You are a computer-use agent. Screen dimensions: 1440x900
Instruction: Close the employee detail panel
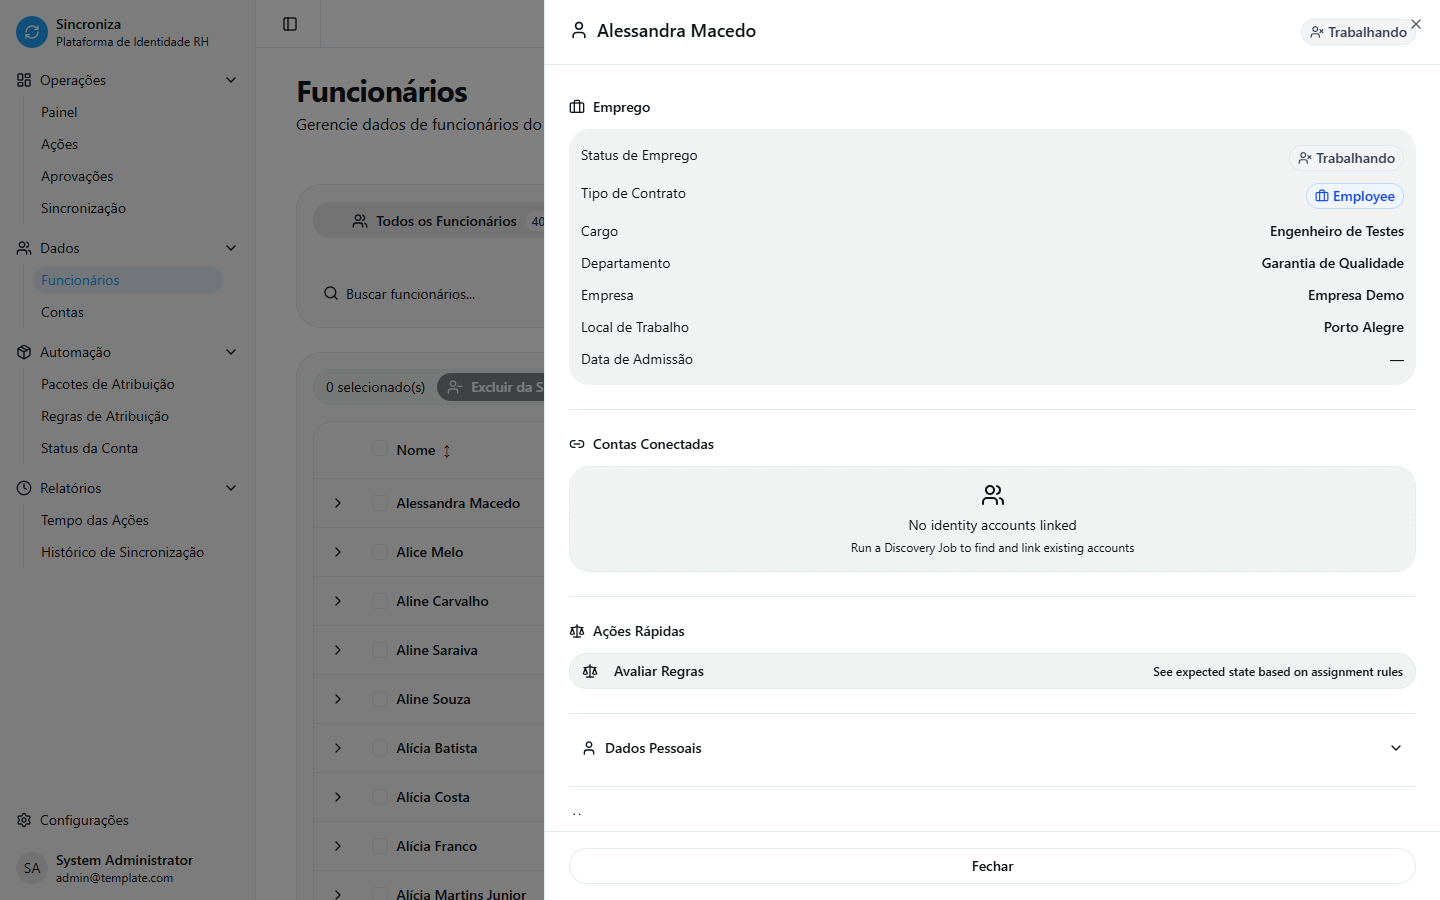pos(1415,24)
